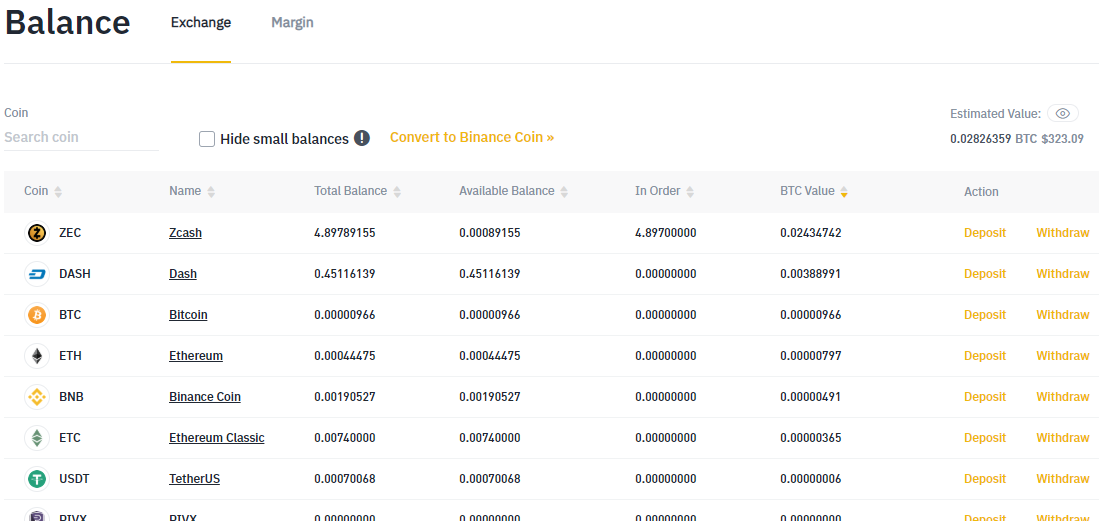Sort table by Coin column
The width and height of the screenshot is (1099, 521).
[58, 192]
